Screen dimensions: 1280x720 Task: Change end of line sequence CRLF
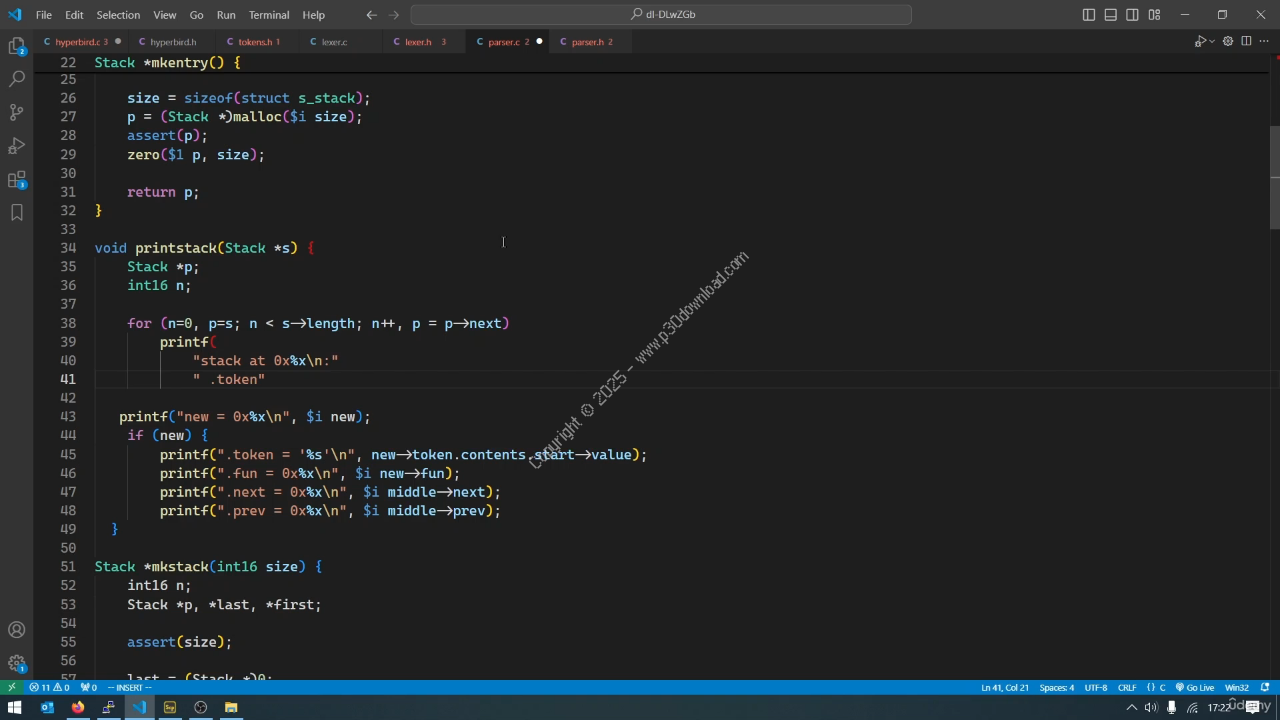[1127, 687]
